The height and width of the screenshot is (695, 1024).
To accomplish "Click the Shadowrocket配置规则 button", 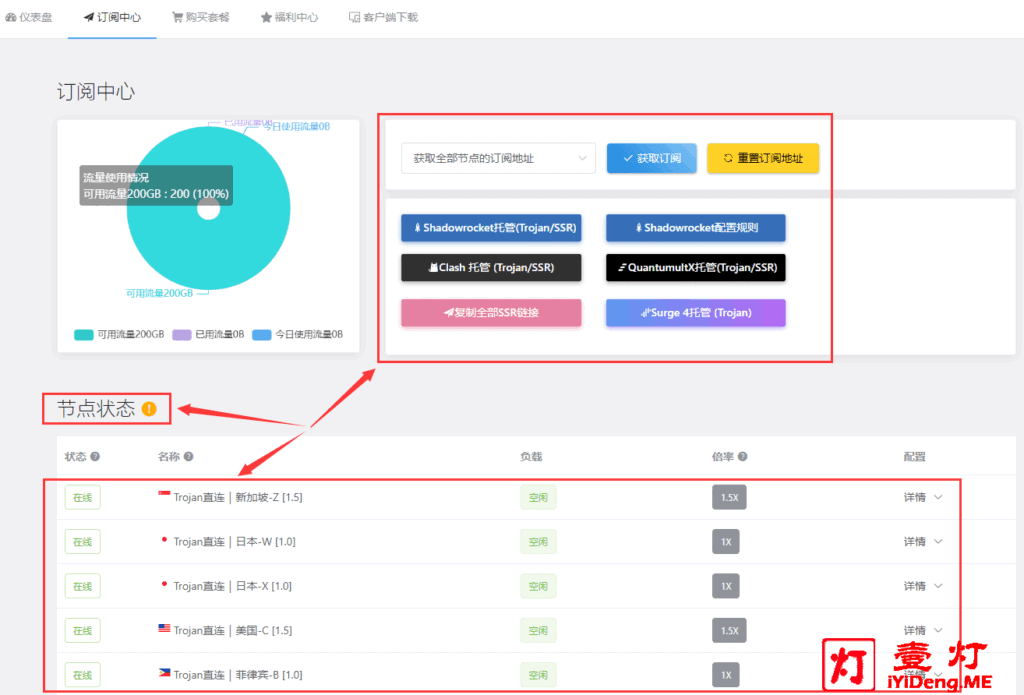I will coord(696,228).
